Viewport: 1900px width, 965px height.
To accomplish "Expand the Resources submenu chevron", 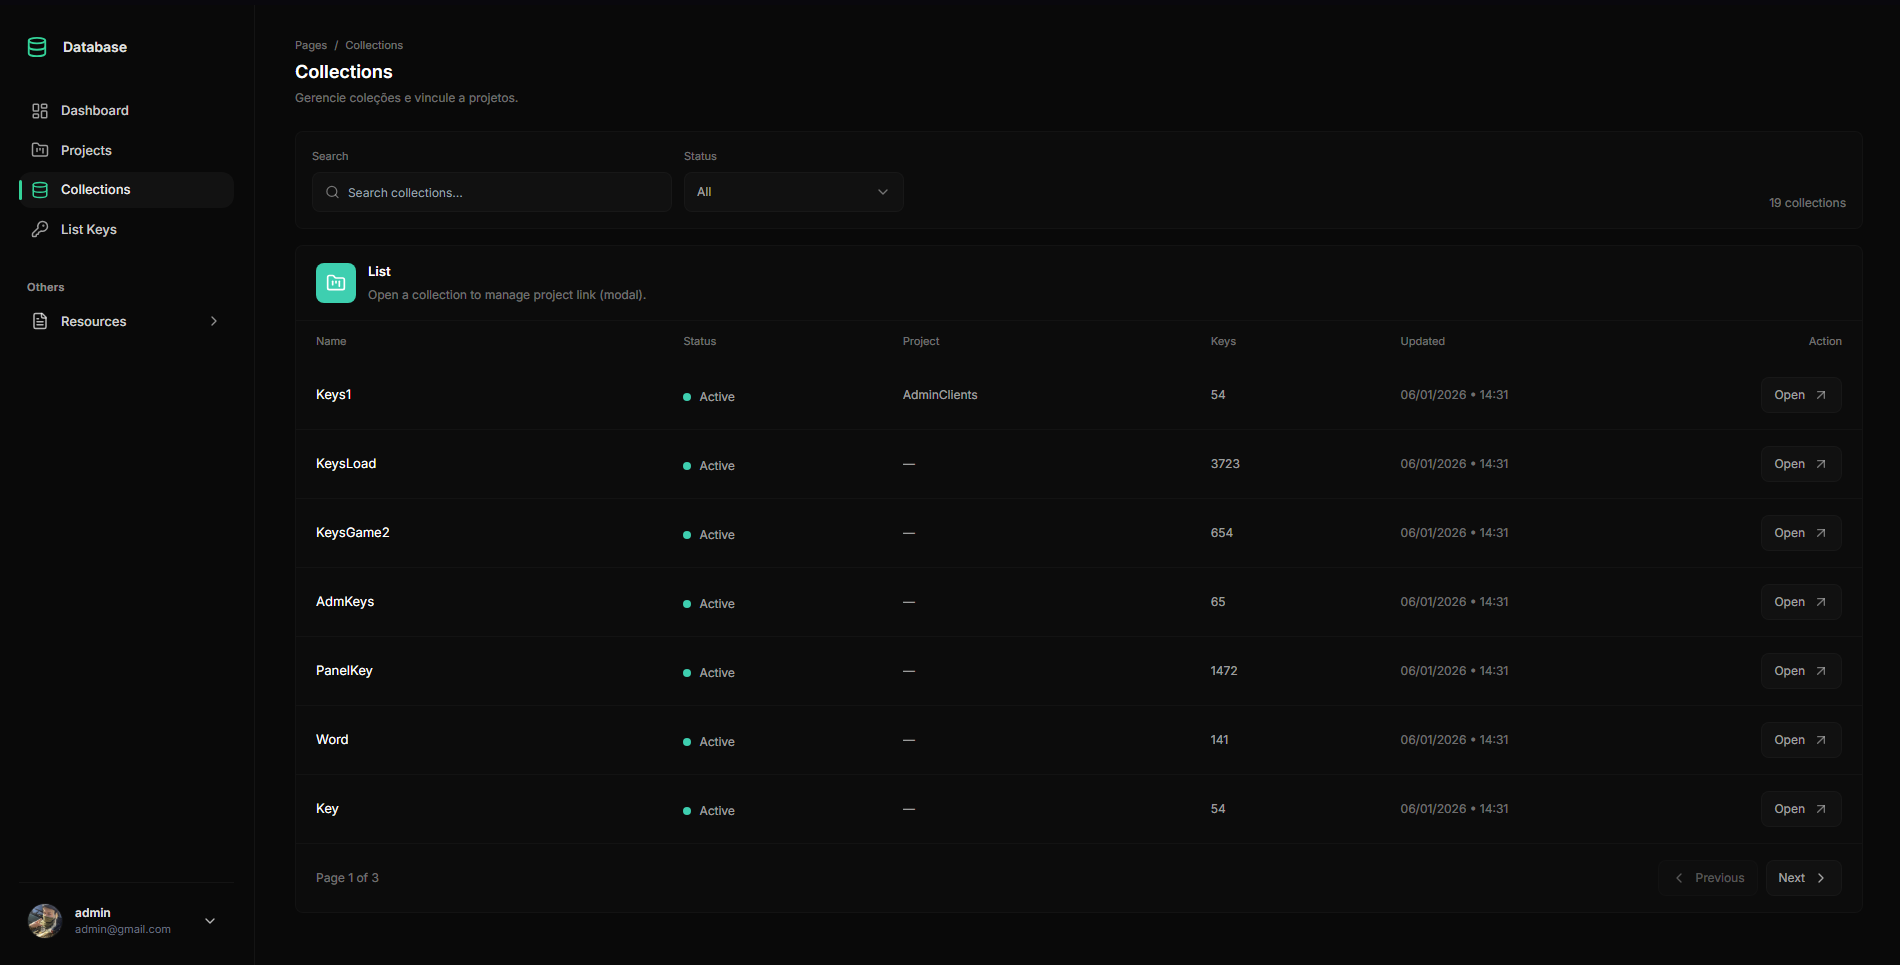I will pyautogui.click(x=213, y=321).
